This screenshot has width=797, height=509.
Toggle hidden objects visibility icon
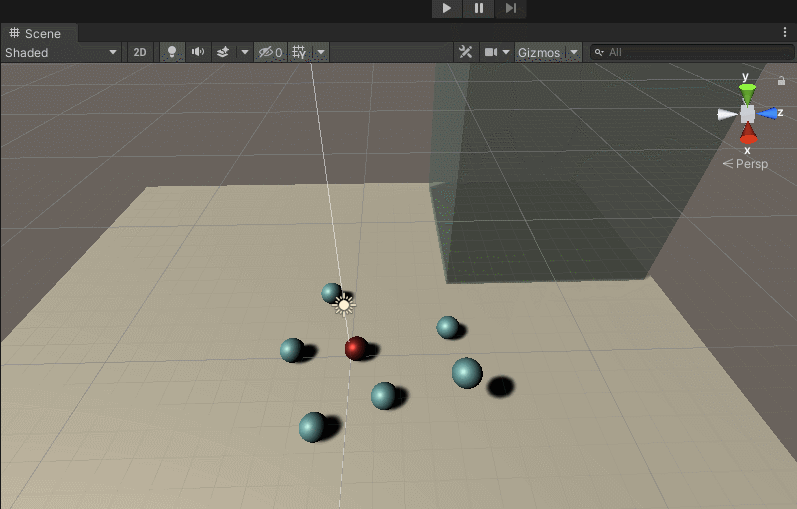click(x=270, y=52)
